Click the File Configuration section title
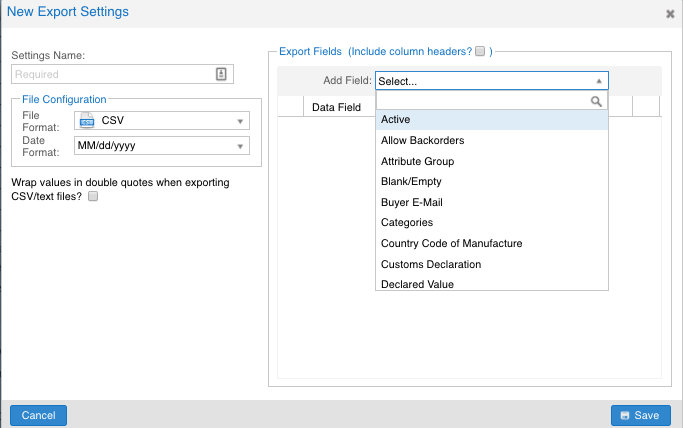 pyautogui.click(x=64, y=99)
